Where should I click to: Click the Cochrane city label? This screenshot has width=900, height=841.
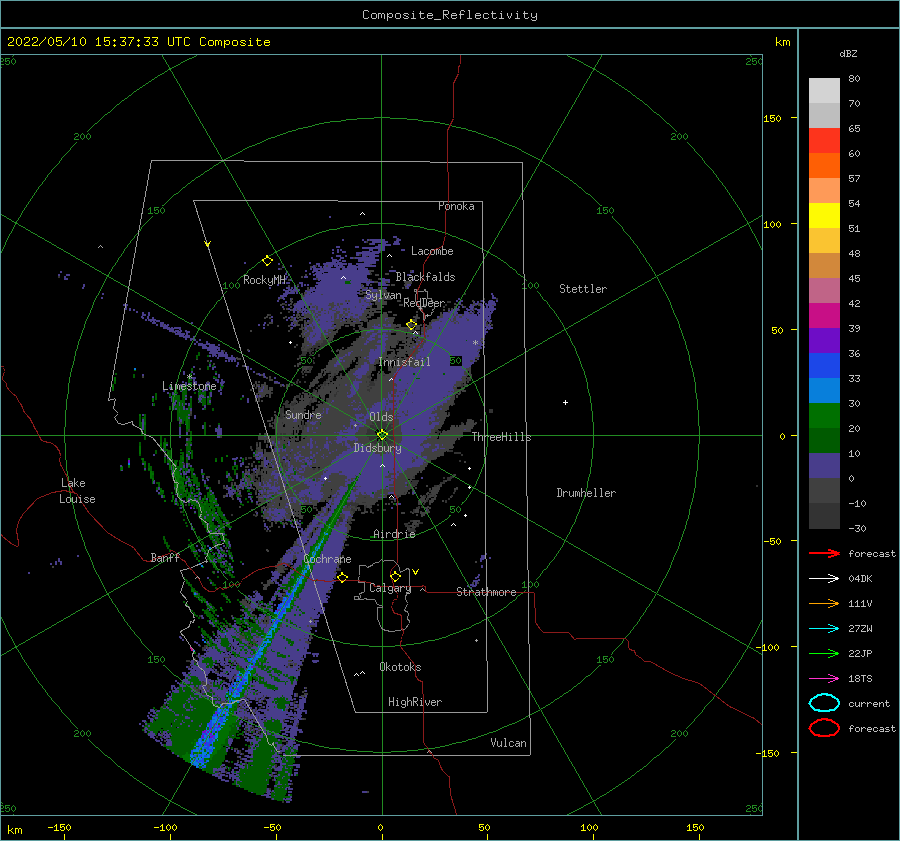[327, 559]
